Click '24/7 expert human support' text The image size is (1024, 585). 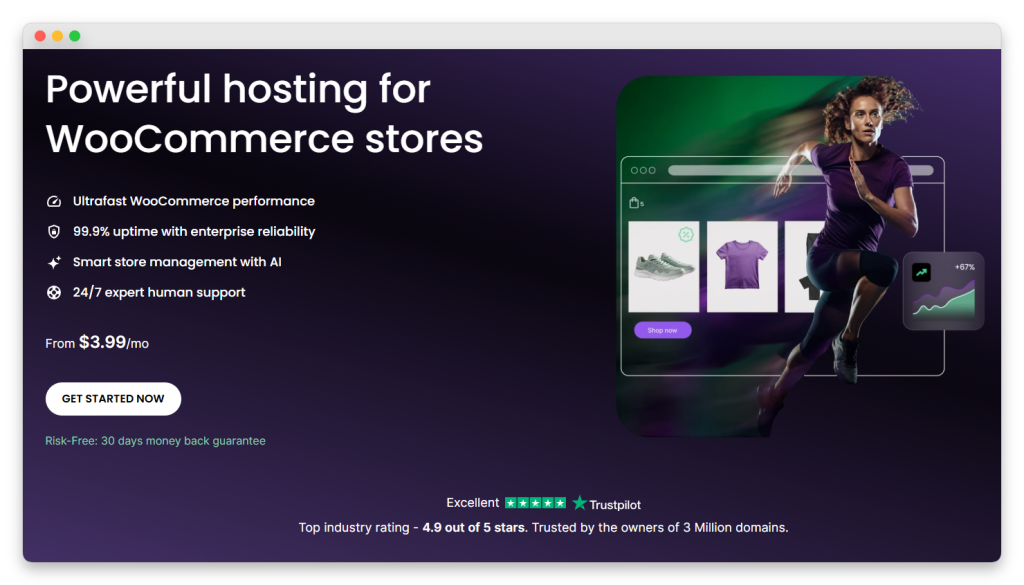(x=159, y=292)
